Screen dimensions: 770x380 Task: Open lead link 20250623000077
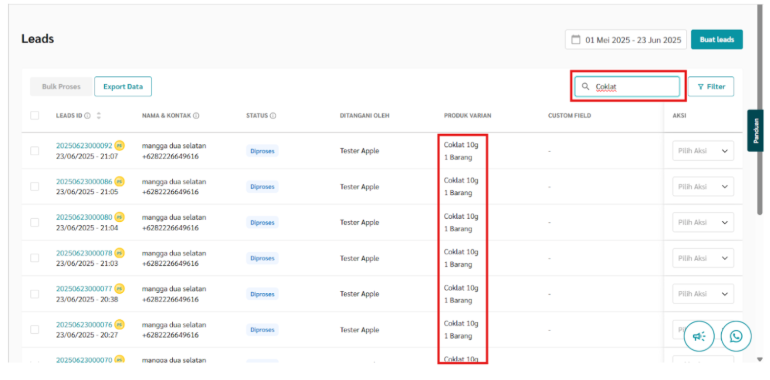84,289
